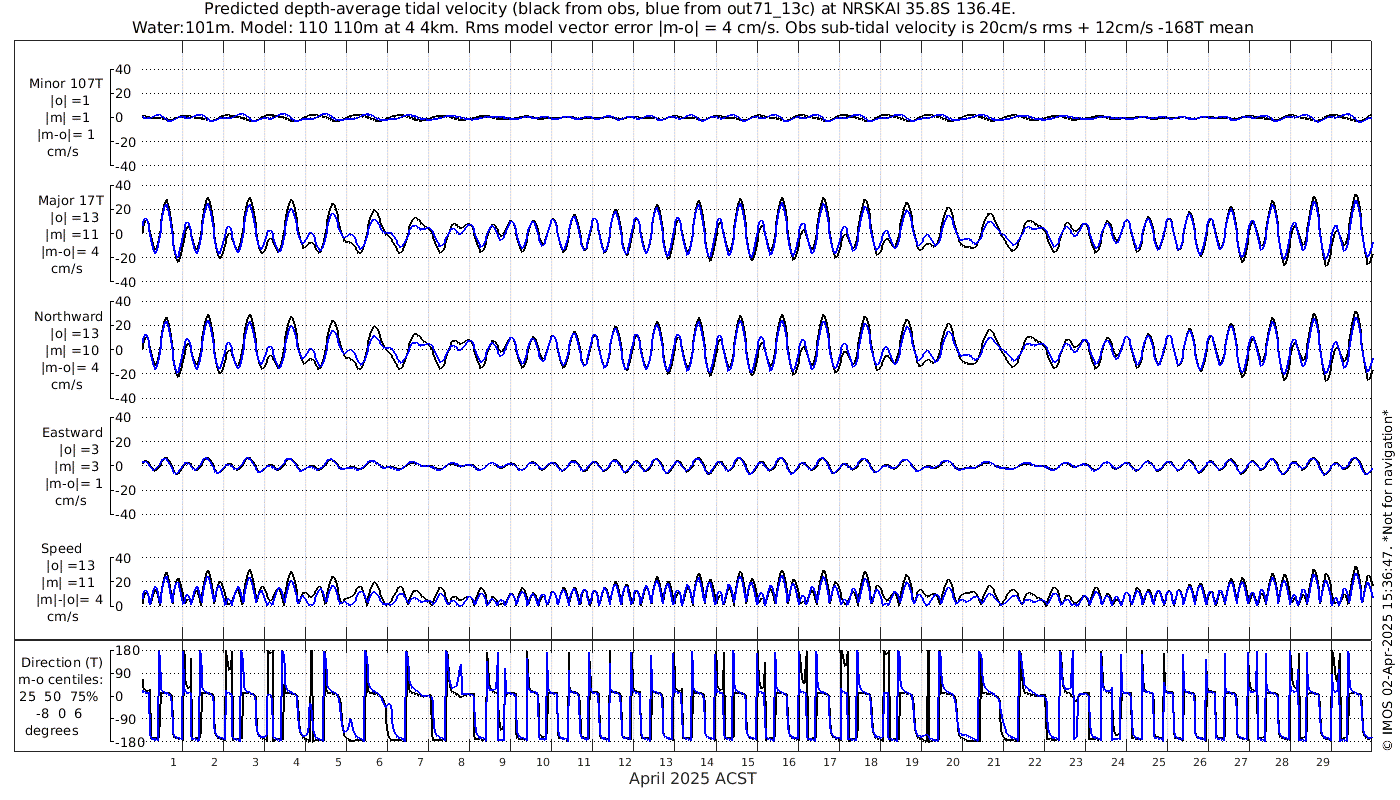Click the -90 tick of Direction panel
This screenshot has width=1400, height=800.
click(125, 719)
